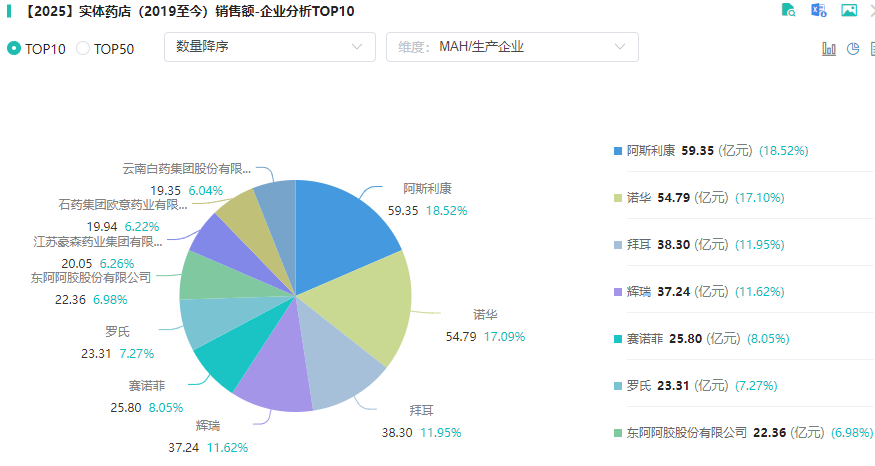Click the 拜耳 legend entry text
Viewport: 875px width, 466px height.
639,245
